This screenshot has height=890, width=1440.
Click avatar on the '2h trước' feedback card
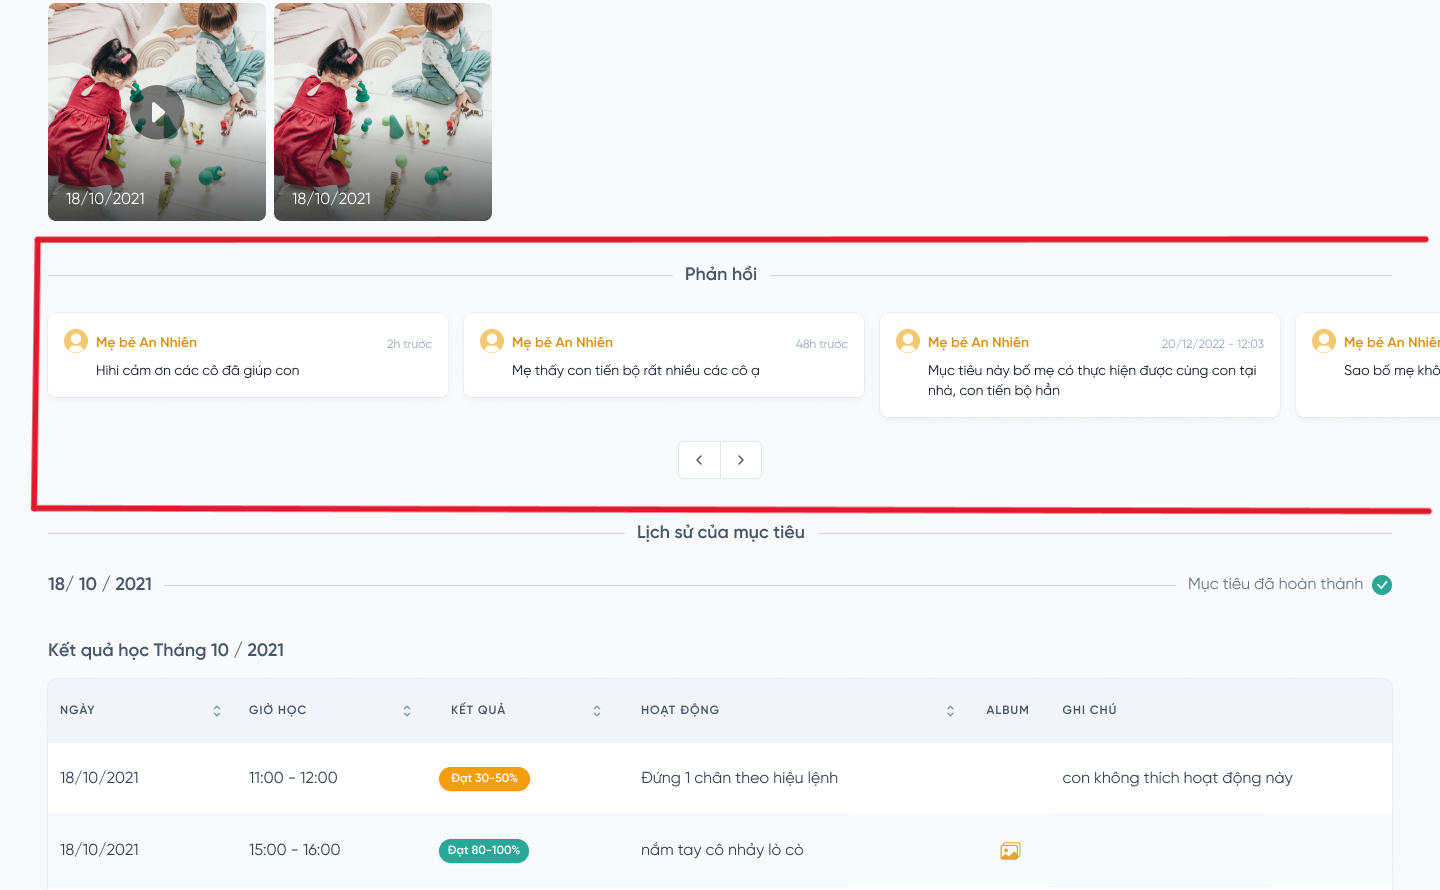click(x=76, y=342)
